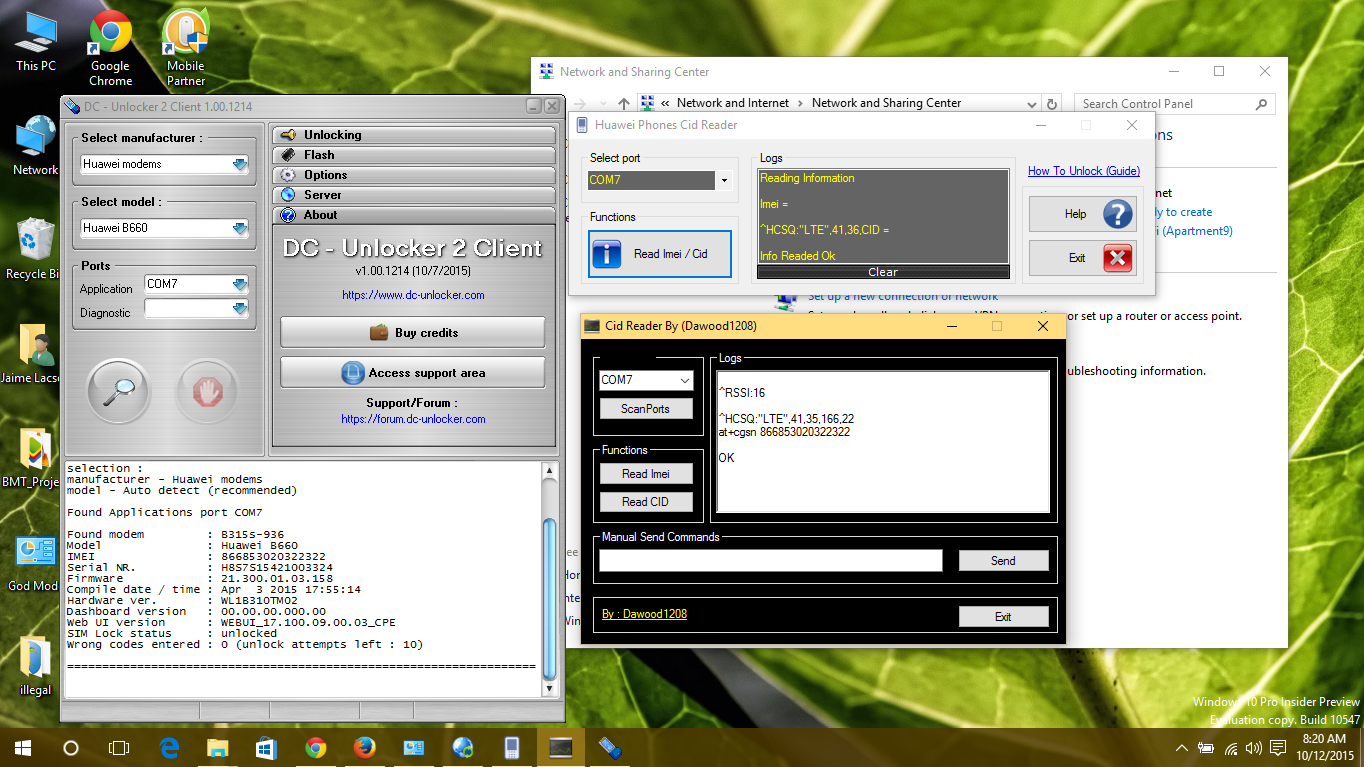Open File Explorer from the taskbar
Image resolution: width=1364 pixels, height=767 pixels.
coord(217,747)
